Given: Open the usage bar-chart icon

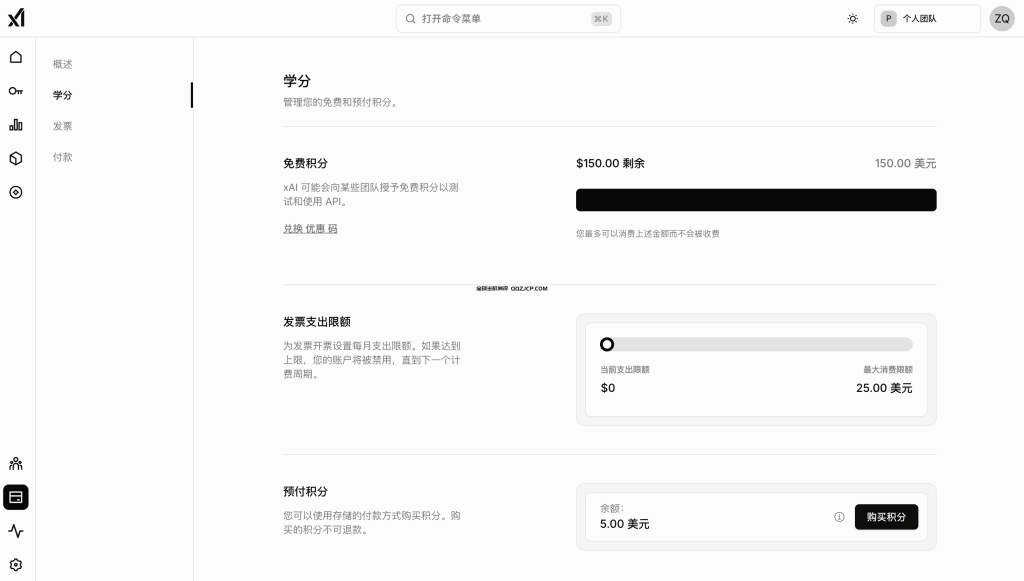Looking at the screenshot, I should (15, 124).
